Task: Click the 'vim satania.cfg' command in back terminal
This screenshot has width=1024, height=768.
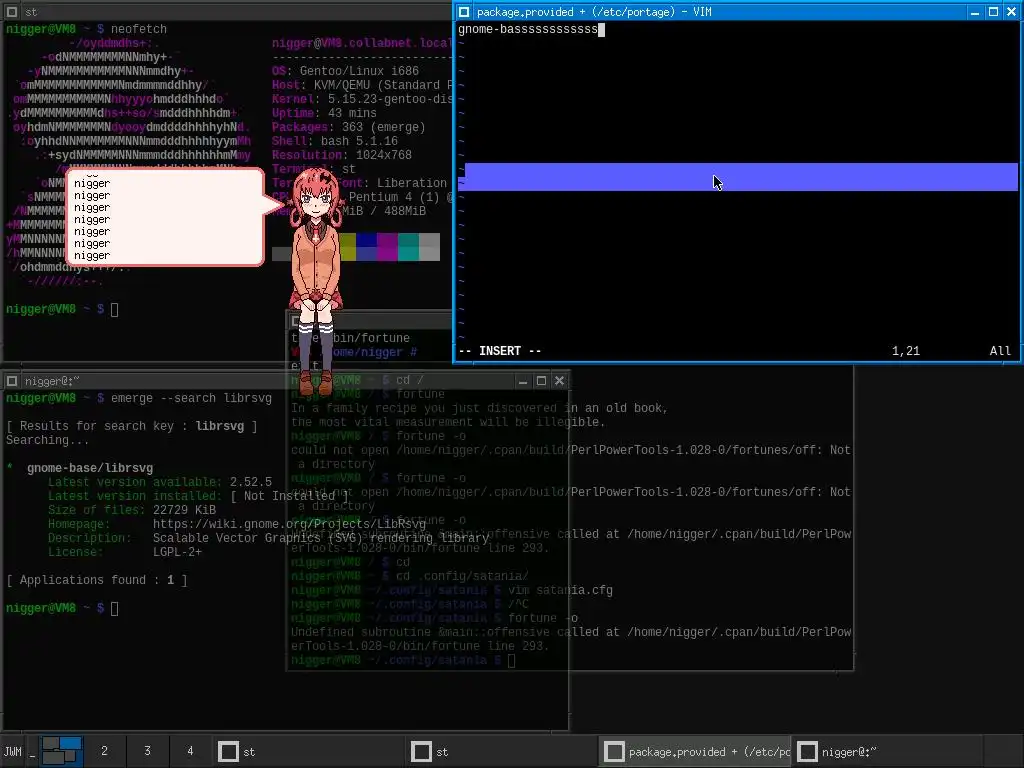Action: point(560,590)
